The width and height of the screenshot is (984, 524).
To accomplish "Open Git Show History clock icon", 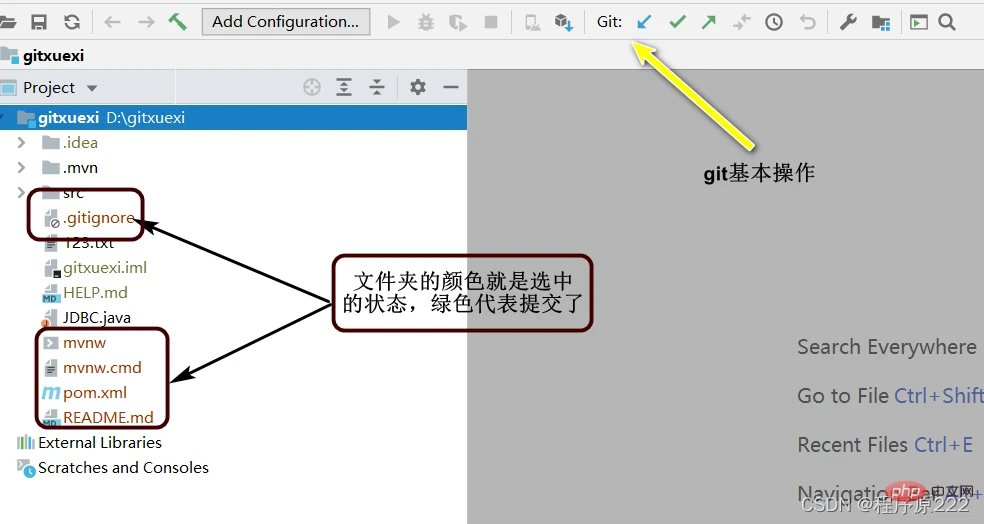I will (773, 22).
